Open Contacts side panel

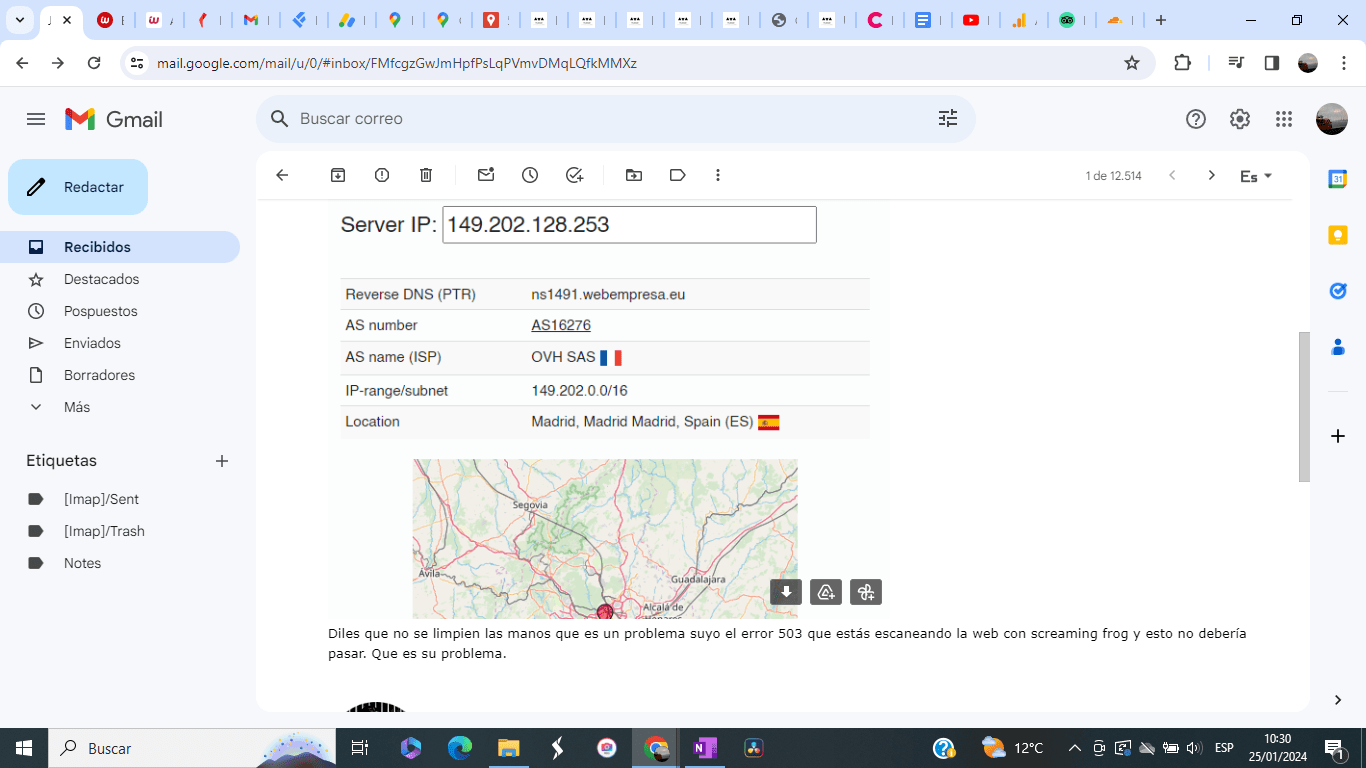(x=1338, y=347)
